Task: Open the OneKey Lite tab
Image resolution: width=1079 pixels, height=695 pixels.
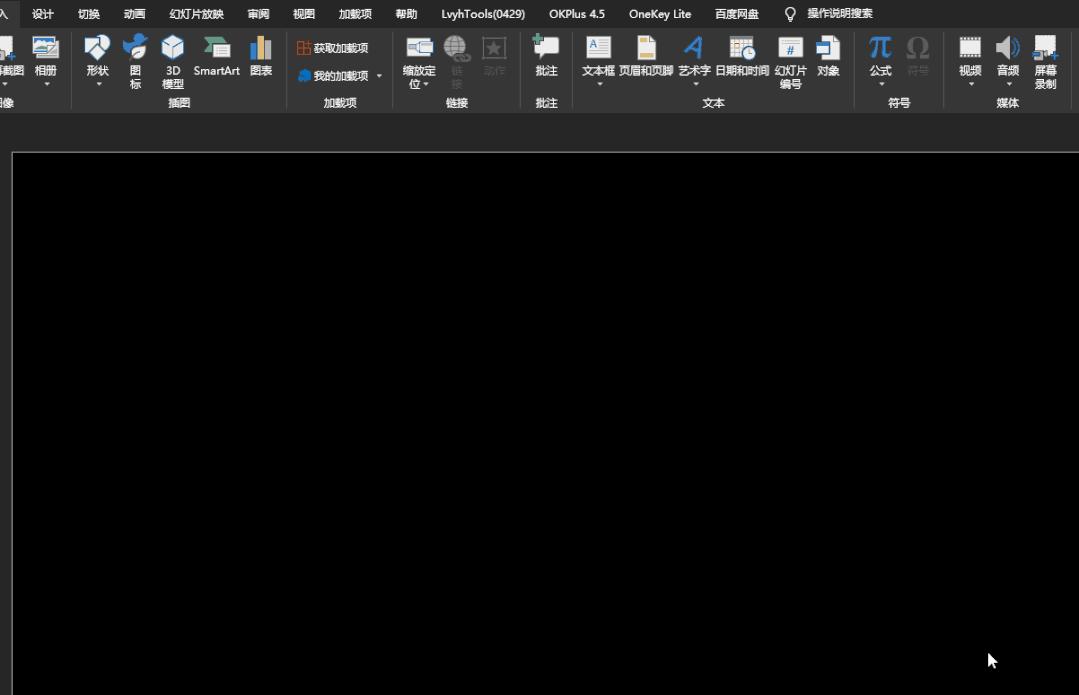Action: (x=660, y=14)
